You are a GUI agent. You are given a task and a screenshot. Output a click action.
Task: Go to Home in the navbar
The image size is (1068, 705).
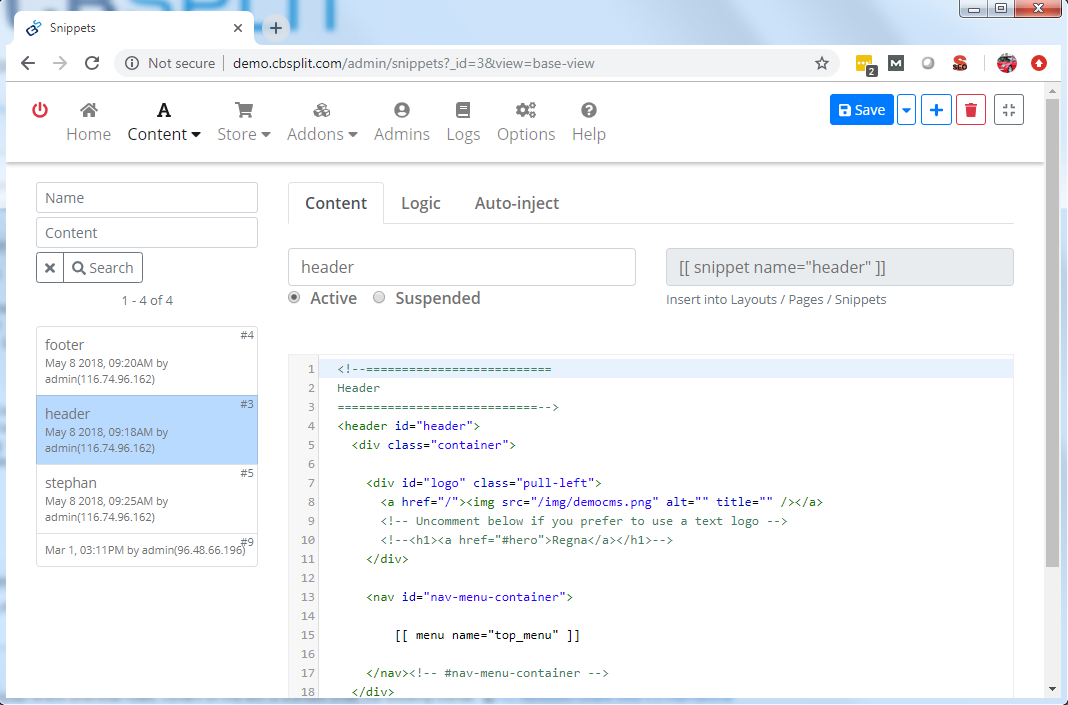[x=88, y=122]
